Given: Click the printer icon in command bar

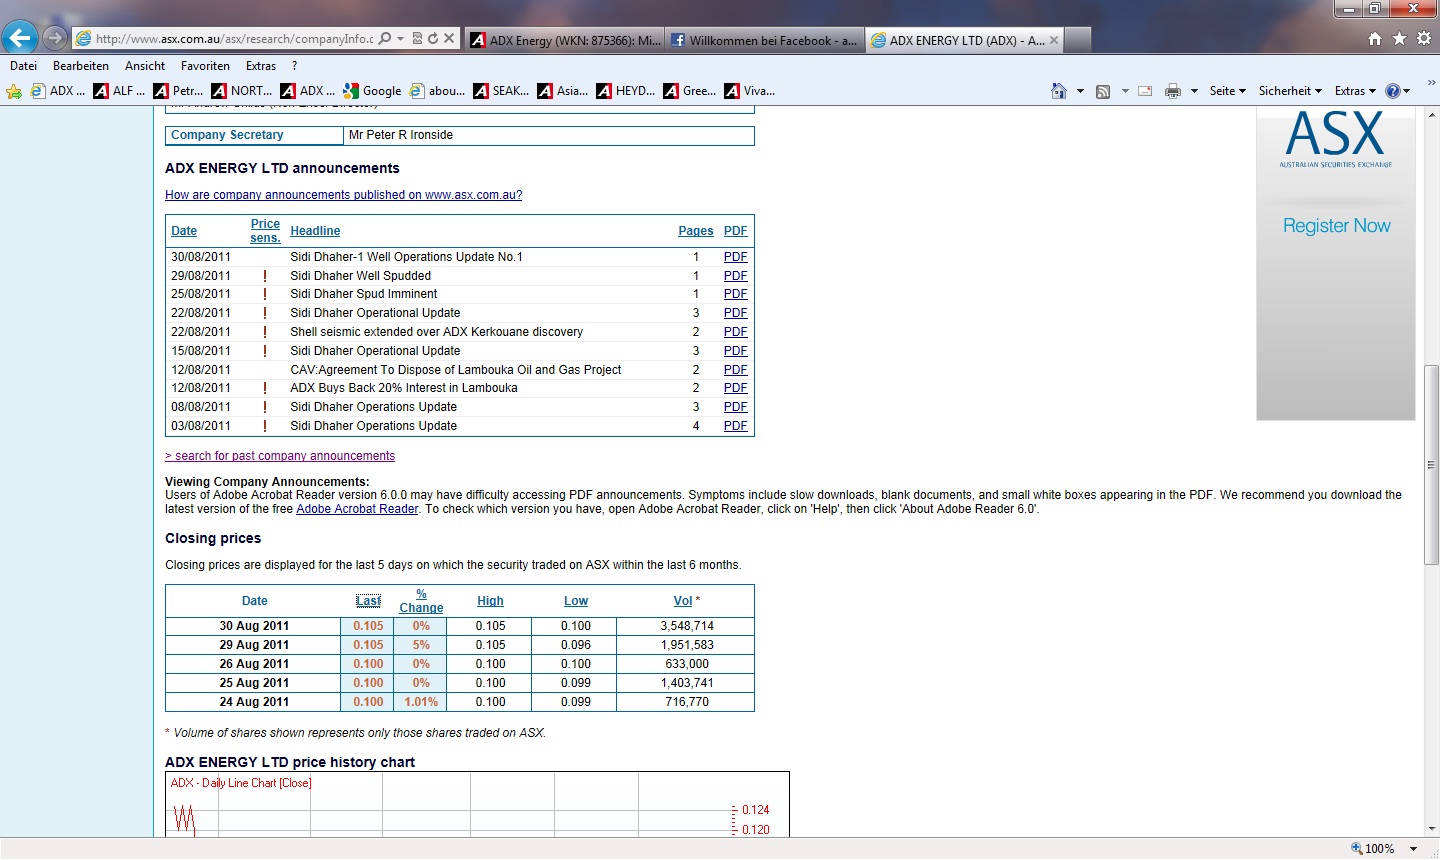Looking at the screenshot, I should (1173, 91).
